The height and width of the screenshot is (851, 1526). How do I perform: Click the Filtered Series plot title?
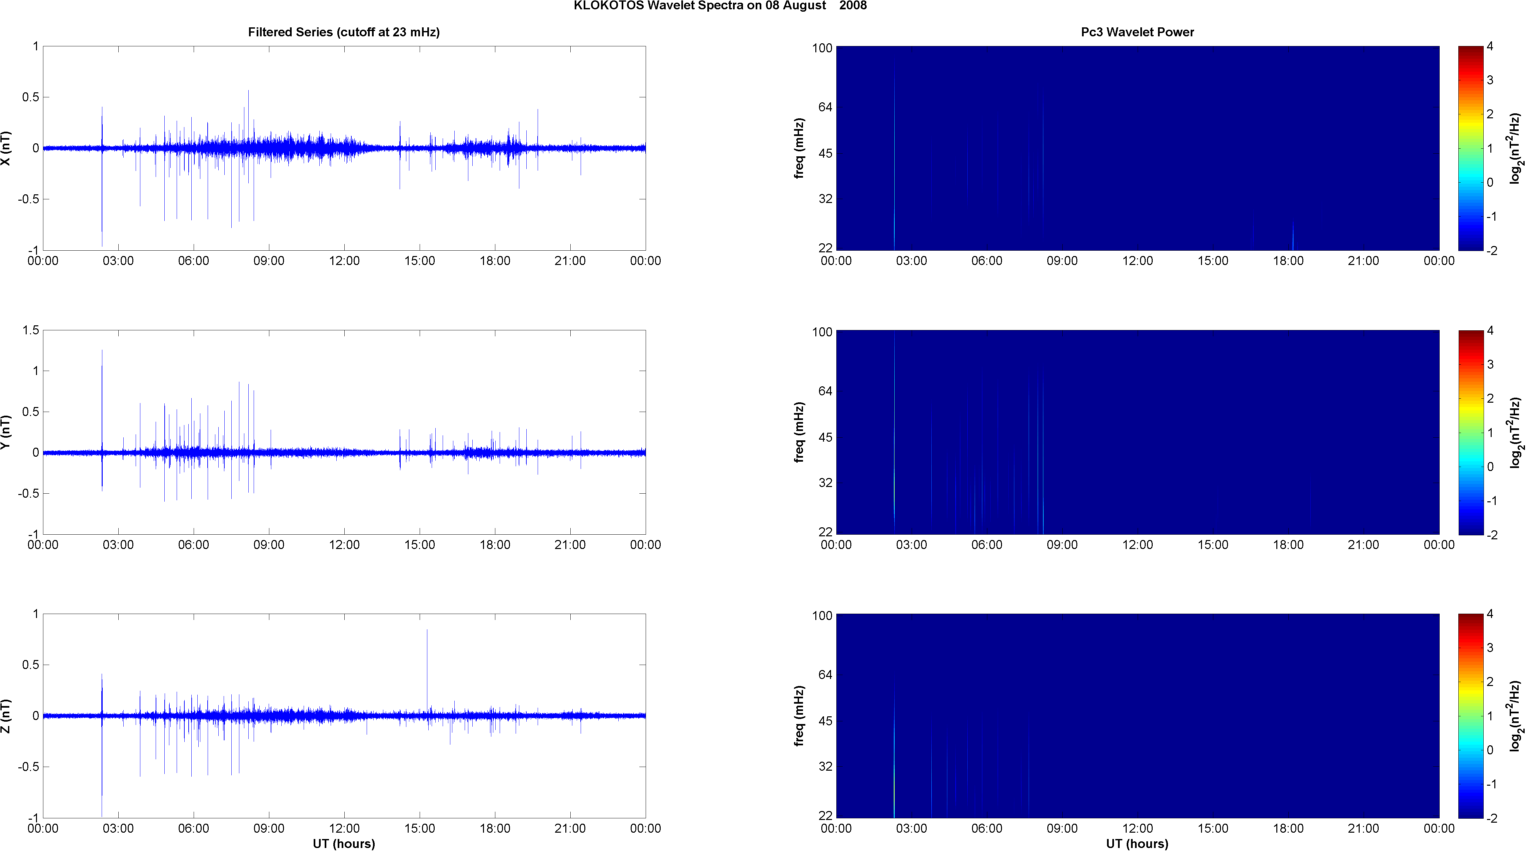[x=344, y=32]
